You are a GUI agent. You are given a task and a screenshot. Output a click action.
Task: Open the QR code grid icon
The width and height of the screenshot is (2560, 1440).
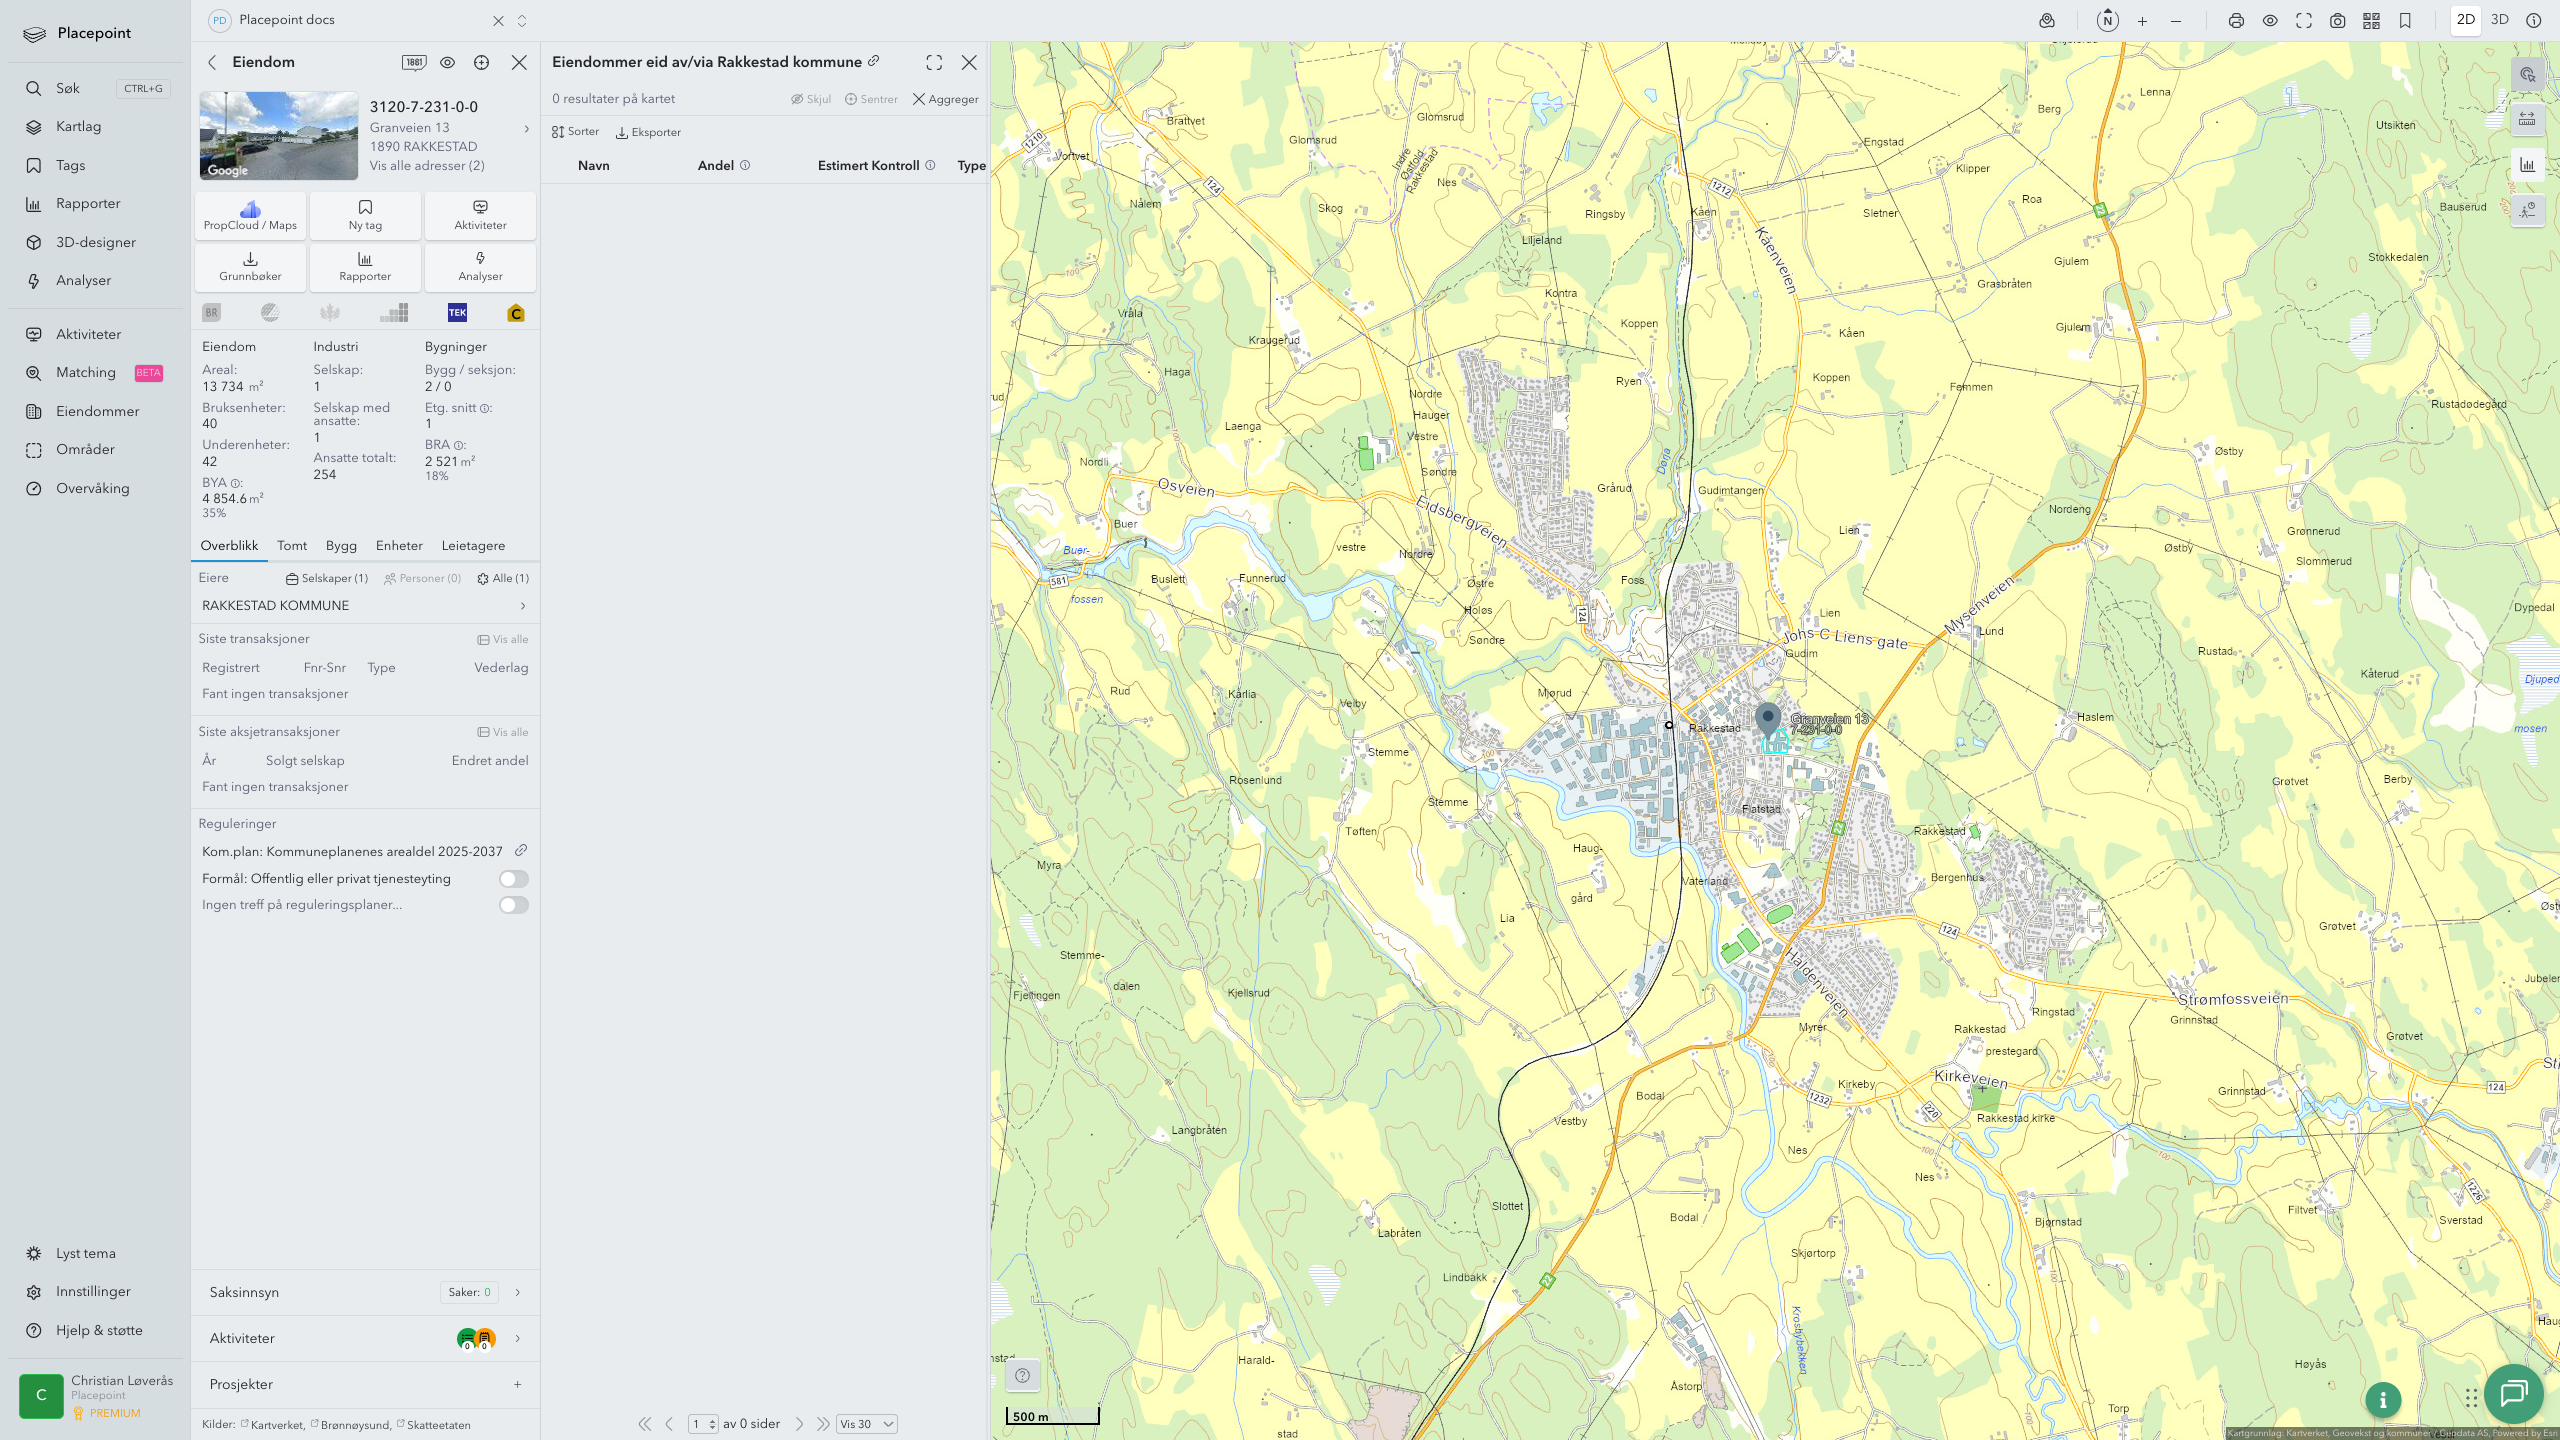2372,21
